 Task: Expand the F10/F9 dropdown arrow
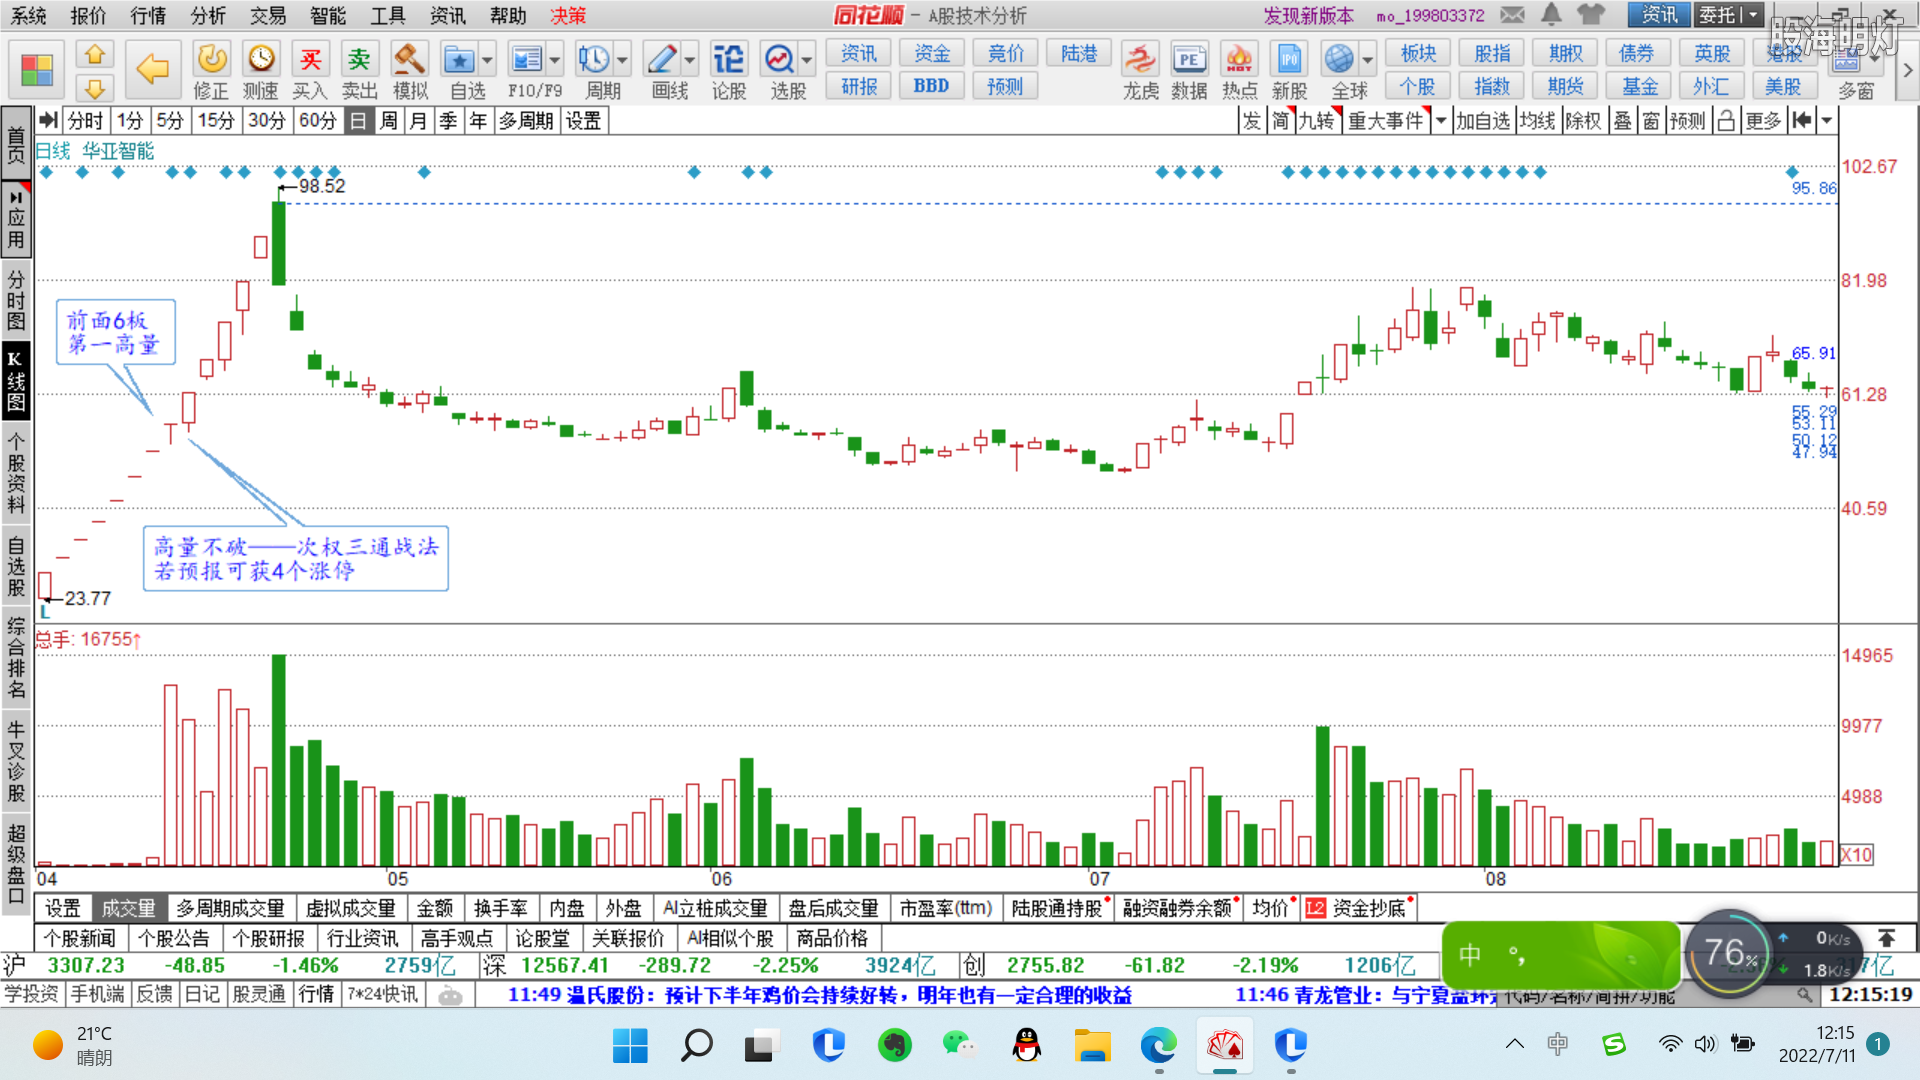pyautogui.click(x=555, y=60)
